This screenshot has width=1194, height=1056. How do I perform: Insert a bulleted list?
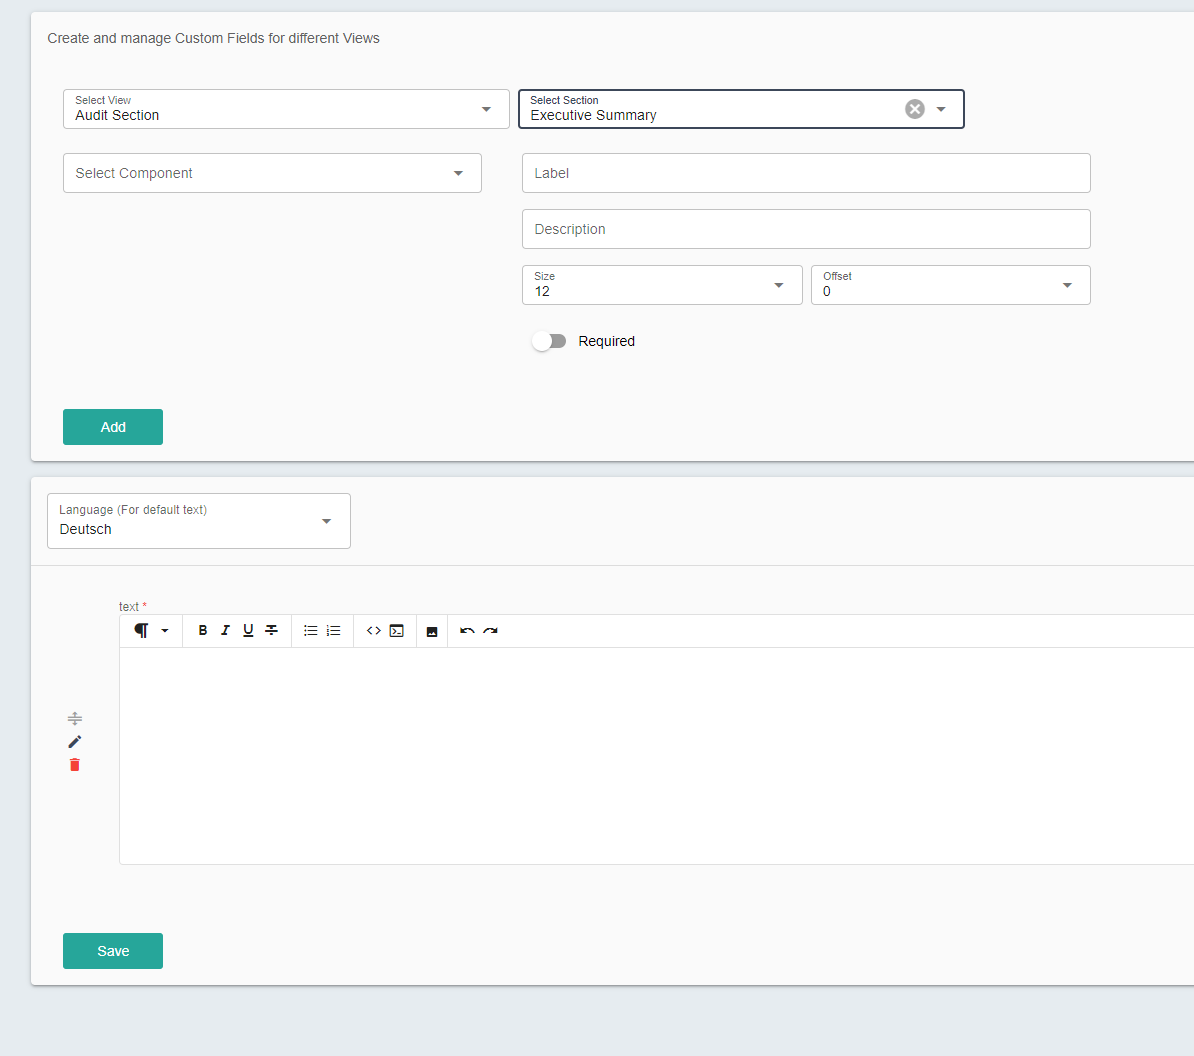tap(311, 630)
